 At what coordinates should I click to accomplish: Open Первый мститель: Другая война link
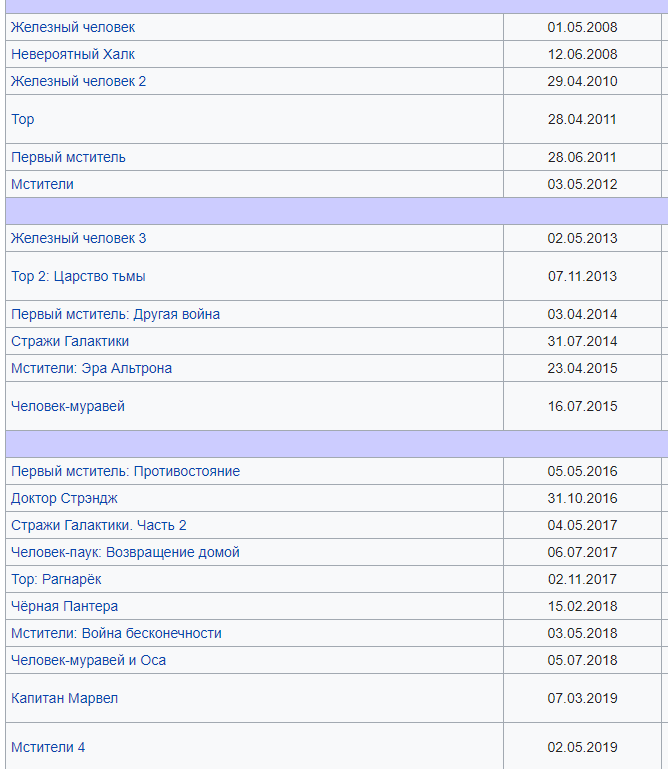tap(115, 314)
